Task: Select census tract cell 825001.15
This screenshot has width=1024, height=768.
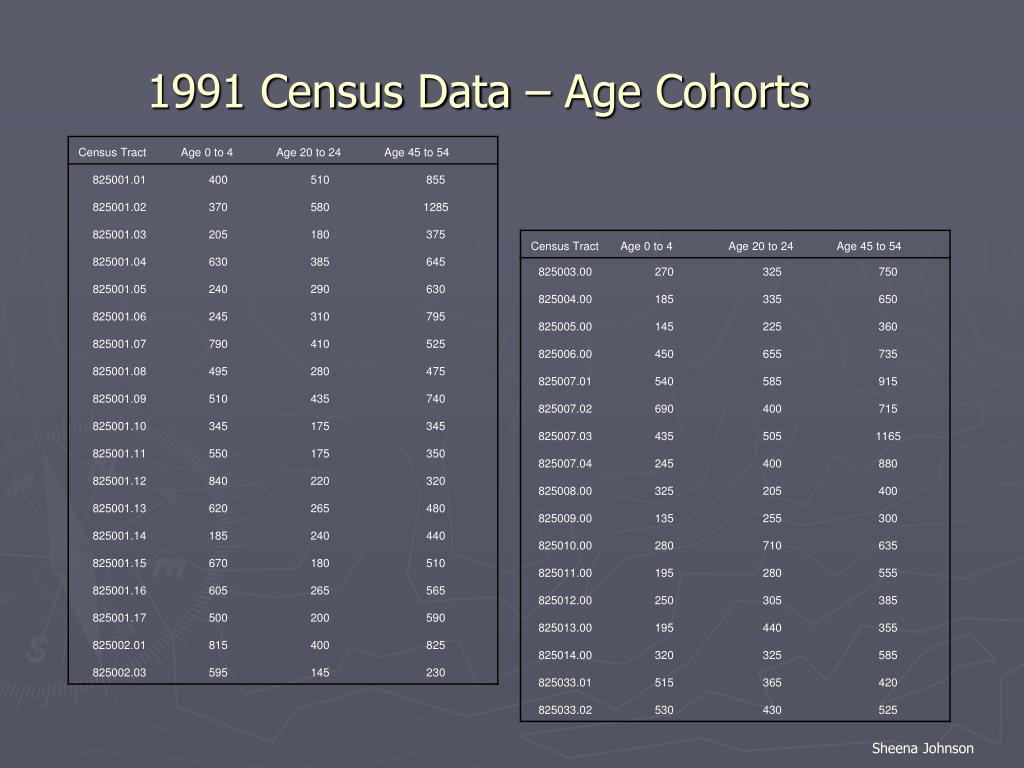Action: [x=119, y=564]
